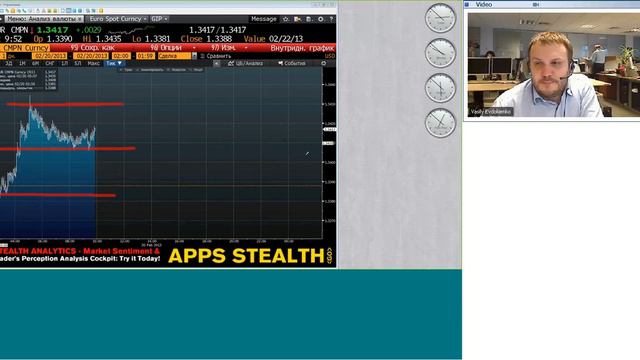This screenshot has height=360, width=640.
Task: Click Внутридн. график title
Action: (x=302, y=48)
